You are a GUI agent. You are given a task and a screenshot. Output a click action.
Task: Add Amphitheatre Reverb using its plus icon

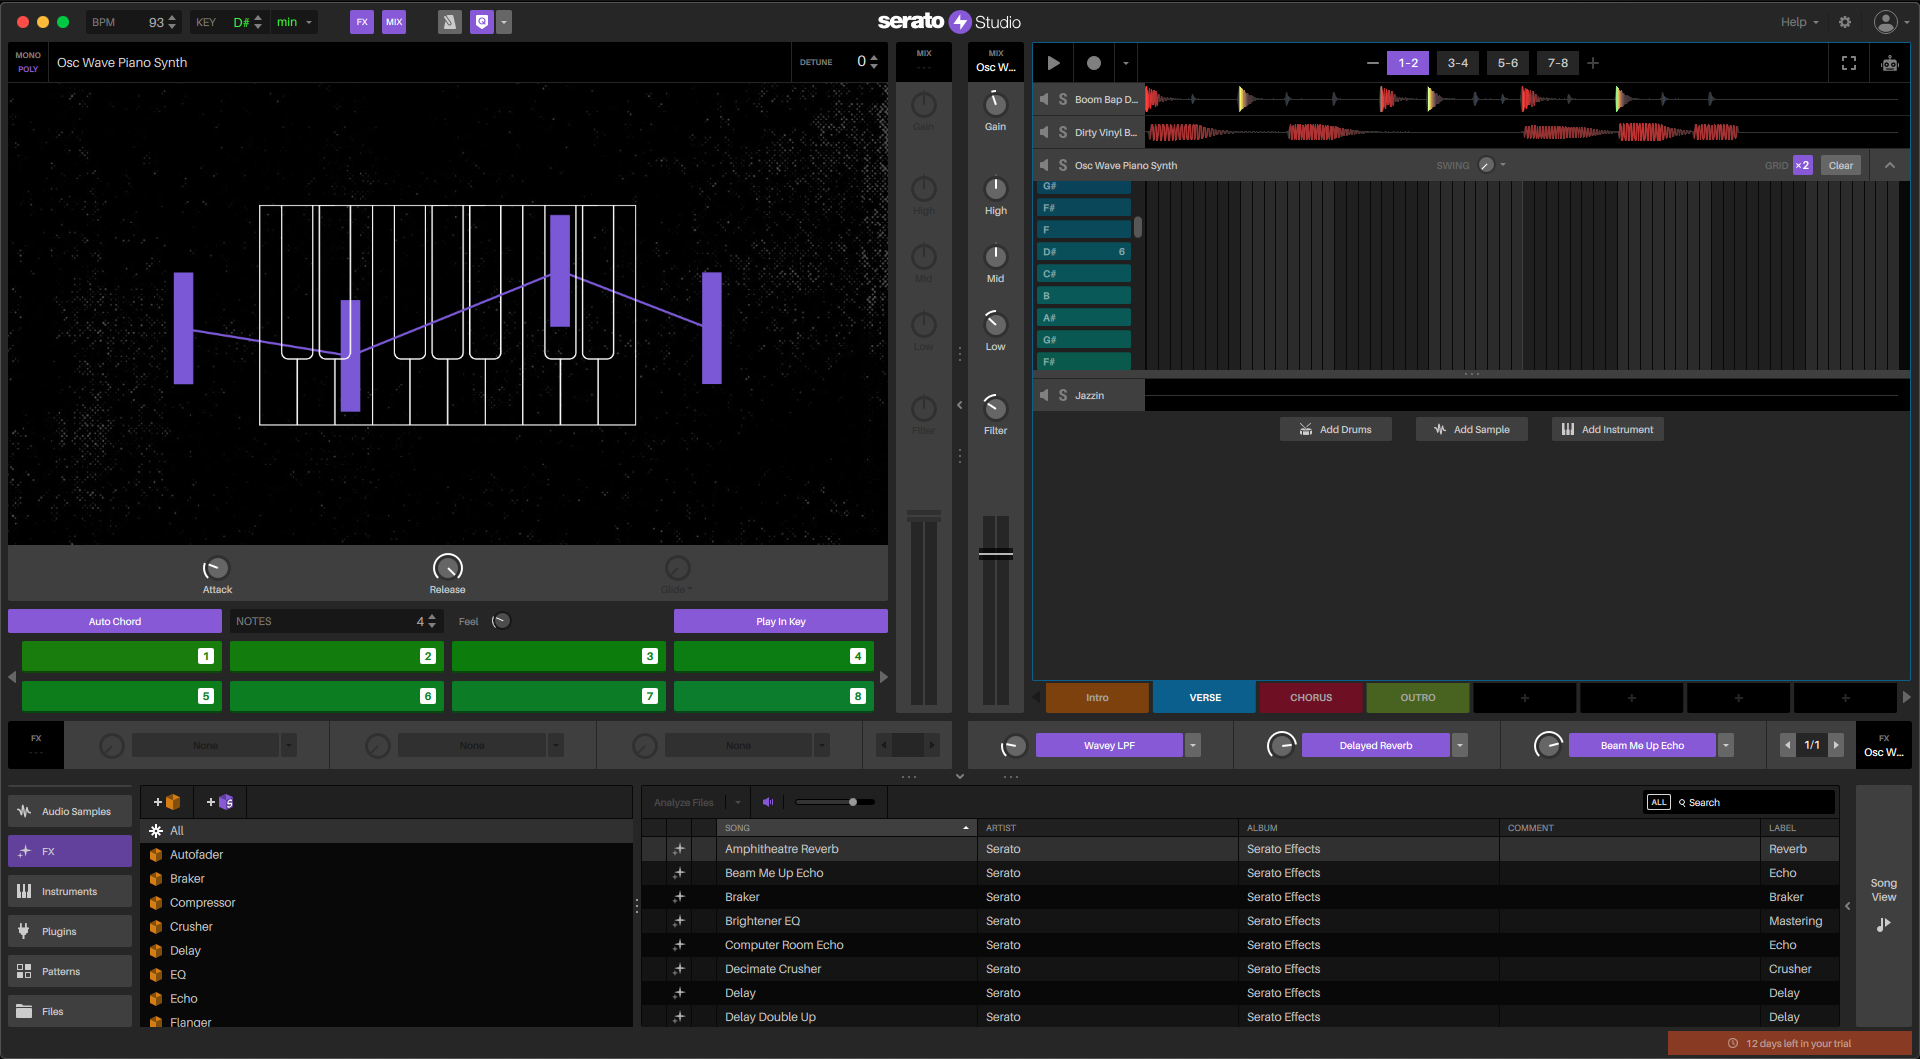pos(679,849)
